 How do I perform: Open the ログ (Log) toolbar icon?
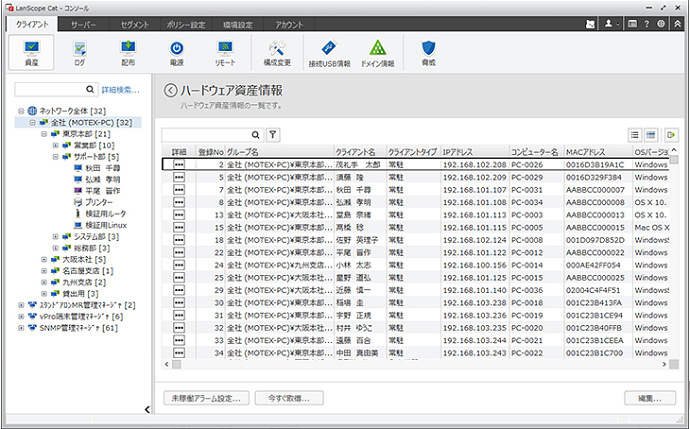tap(80, 52)
